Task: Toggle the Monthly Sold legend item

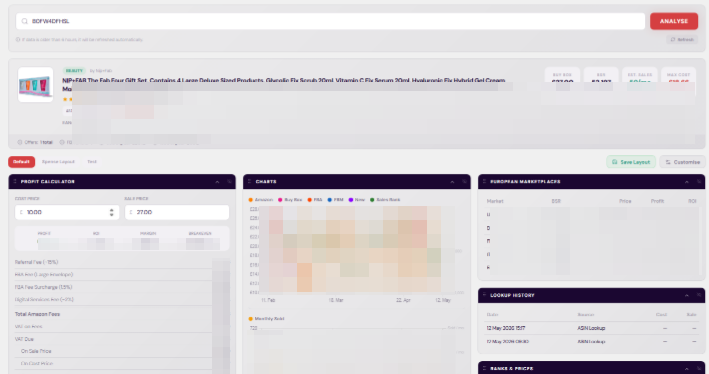Action: point(266,319)
